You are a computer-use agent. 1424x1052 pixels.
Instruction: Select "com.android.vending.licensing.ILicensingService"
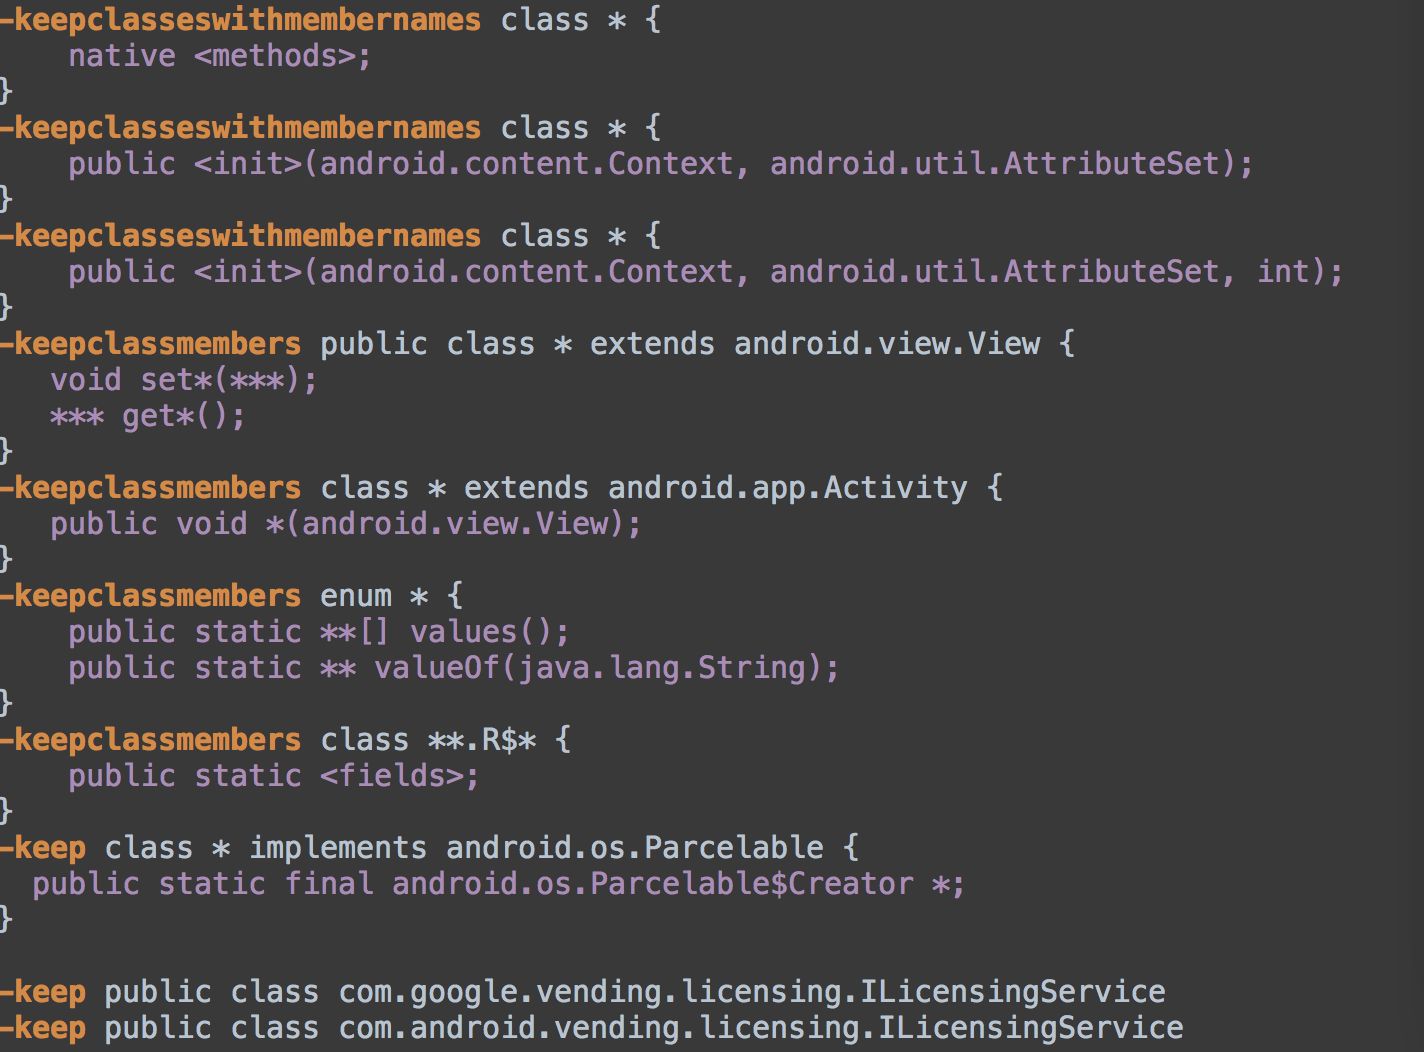pyautogui.click(x=761, y=1028)
